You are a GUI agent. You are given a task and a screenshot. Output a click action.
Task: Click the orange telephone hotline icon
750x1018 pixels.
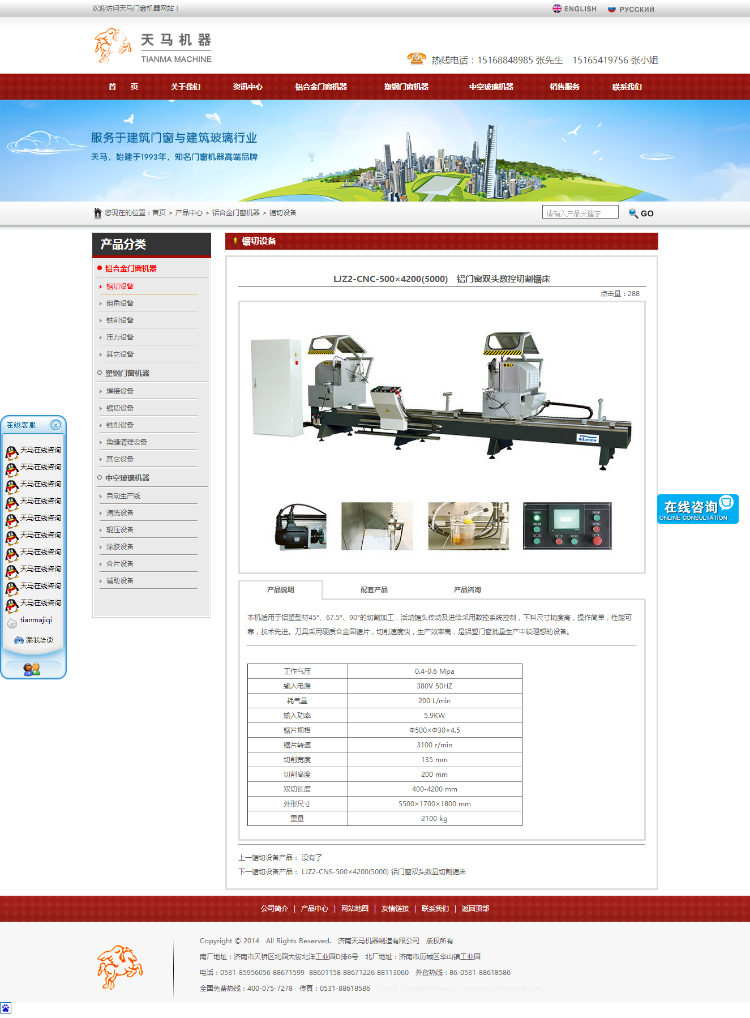(x=416, y=58)
